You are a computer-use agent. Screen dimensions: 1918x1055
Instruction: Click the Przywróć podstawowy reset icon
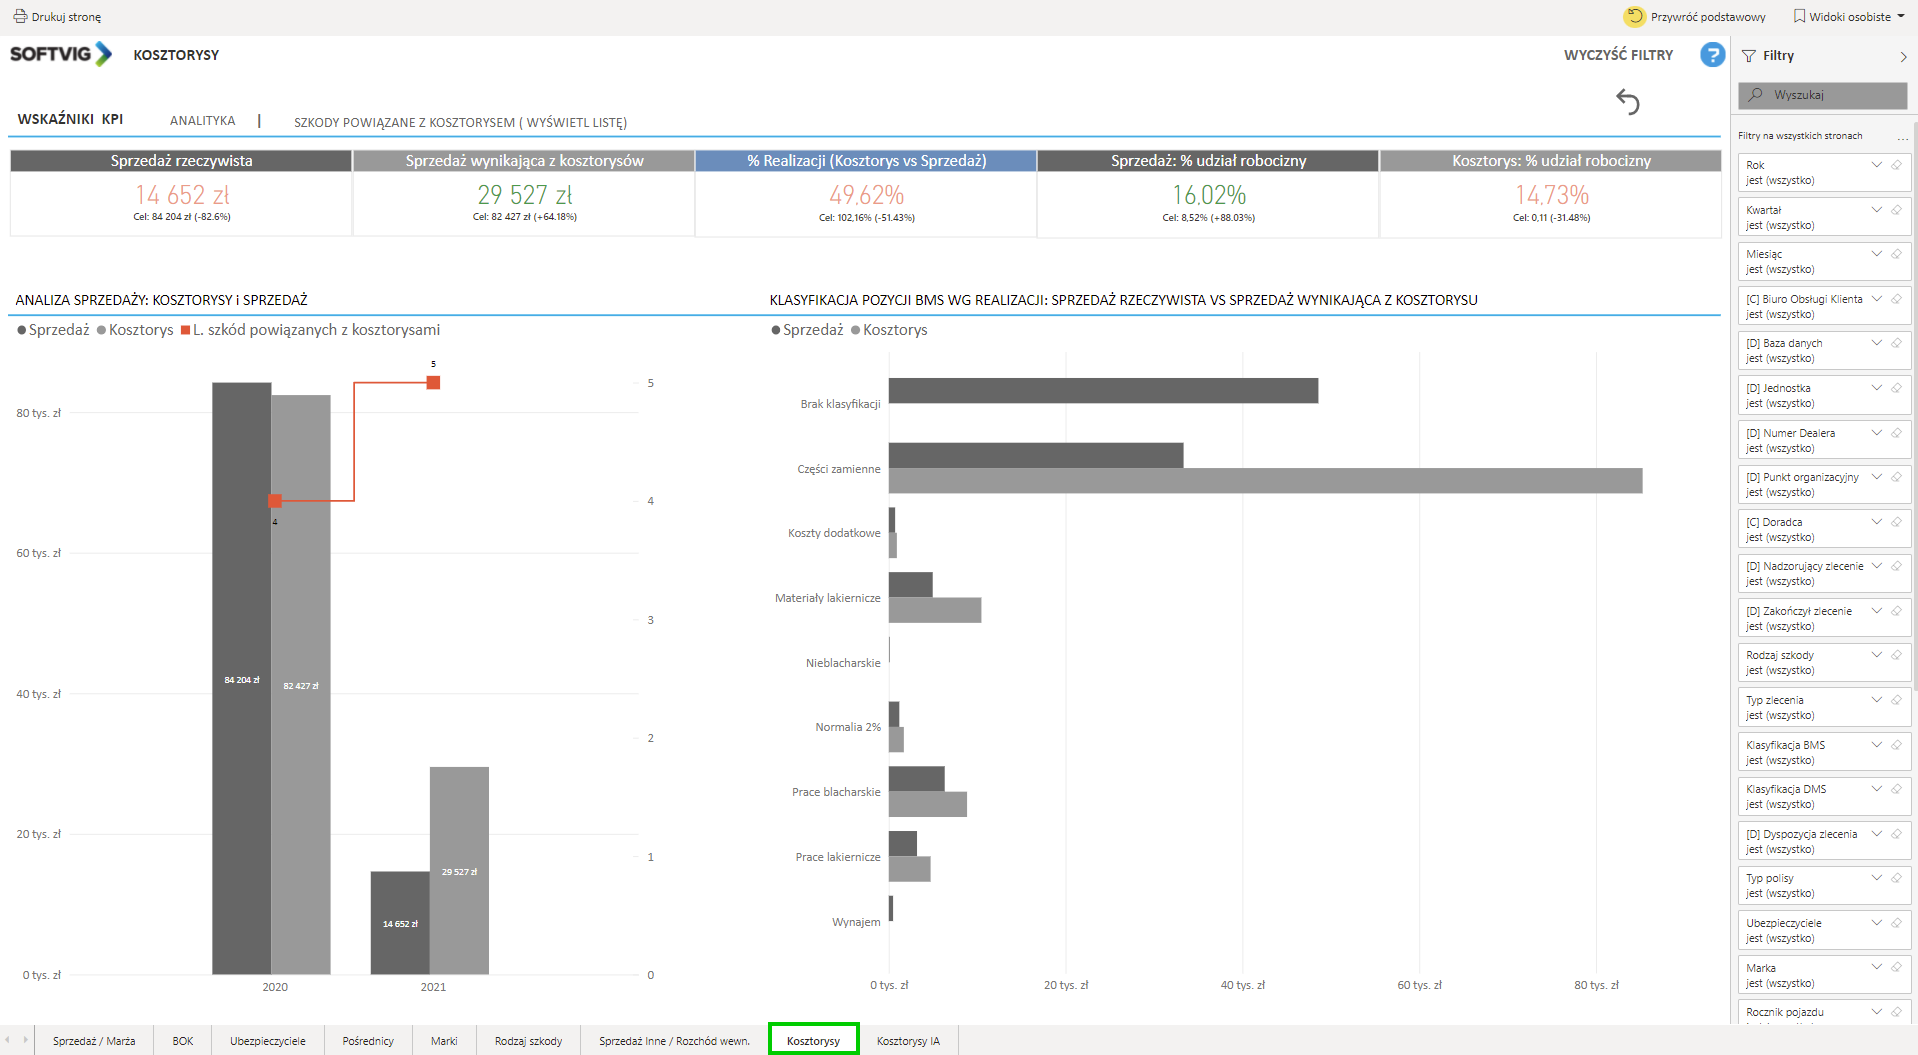(1634, 17)
